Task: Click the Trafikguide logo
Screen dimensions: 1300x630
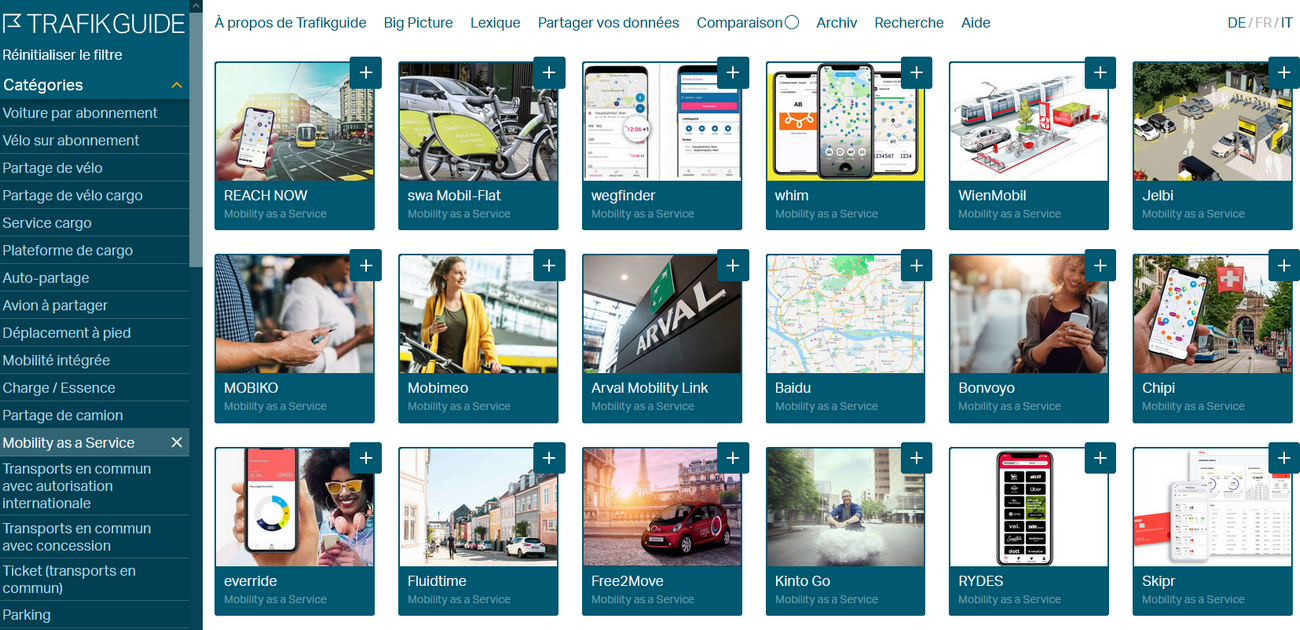Action: tap(94, 24)
